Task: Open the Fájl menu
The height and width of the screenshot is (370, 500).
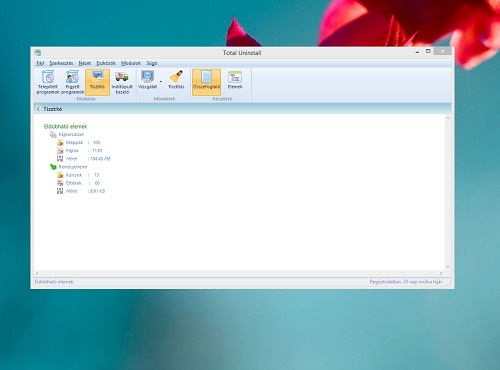Action: 40,63
